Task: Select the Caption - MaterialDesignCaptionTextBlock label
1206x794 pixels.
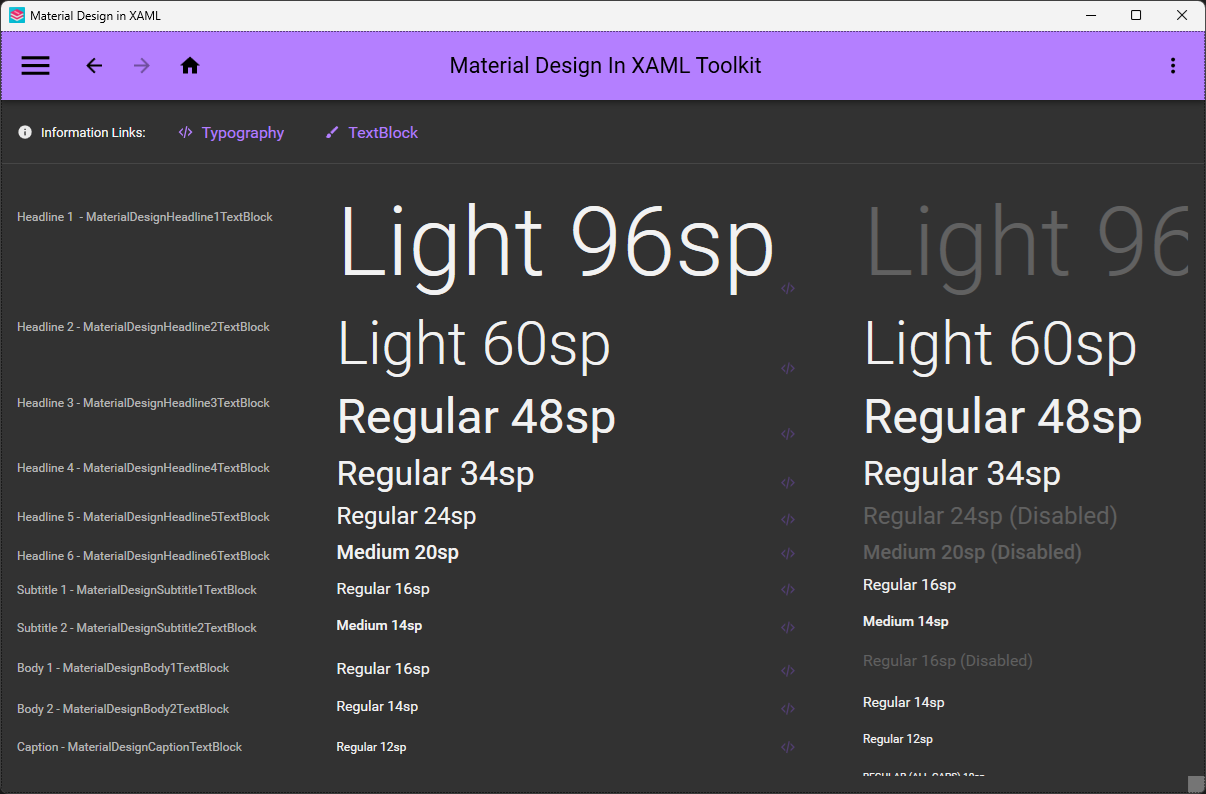Action: pos(130,747)
